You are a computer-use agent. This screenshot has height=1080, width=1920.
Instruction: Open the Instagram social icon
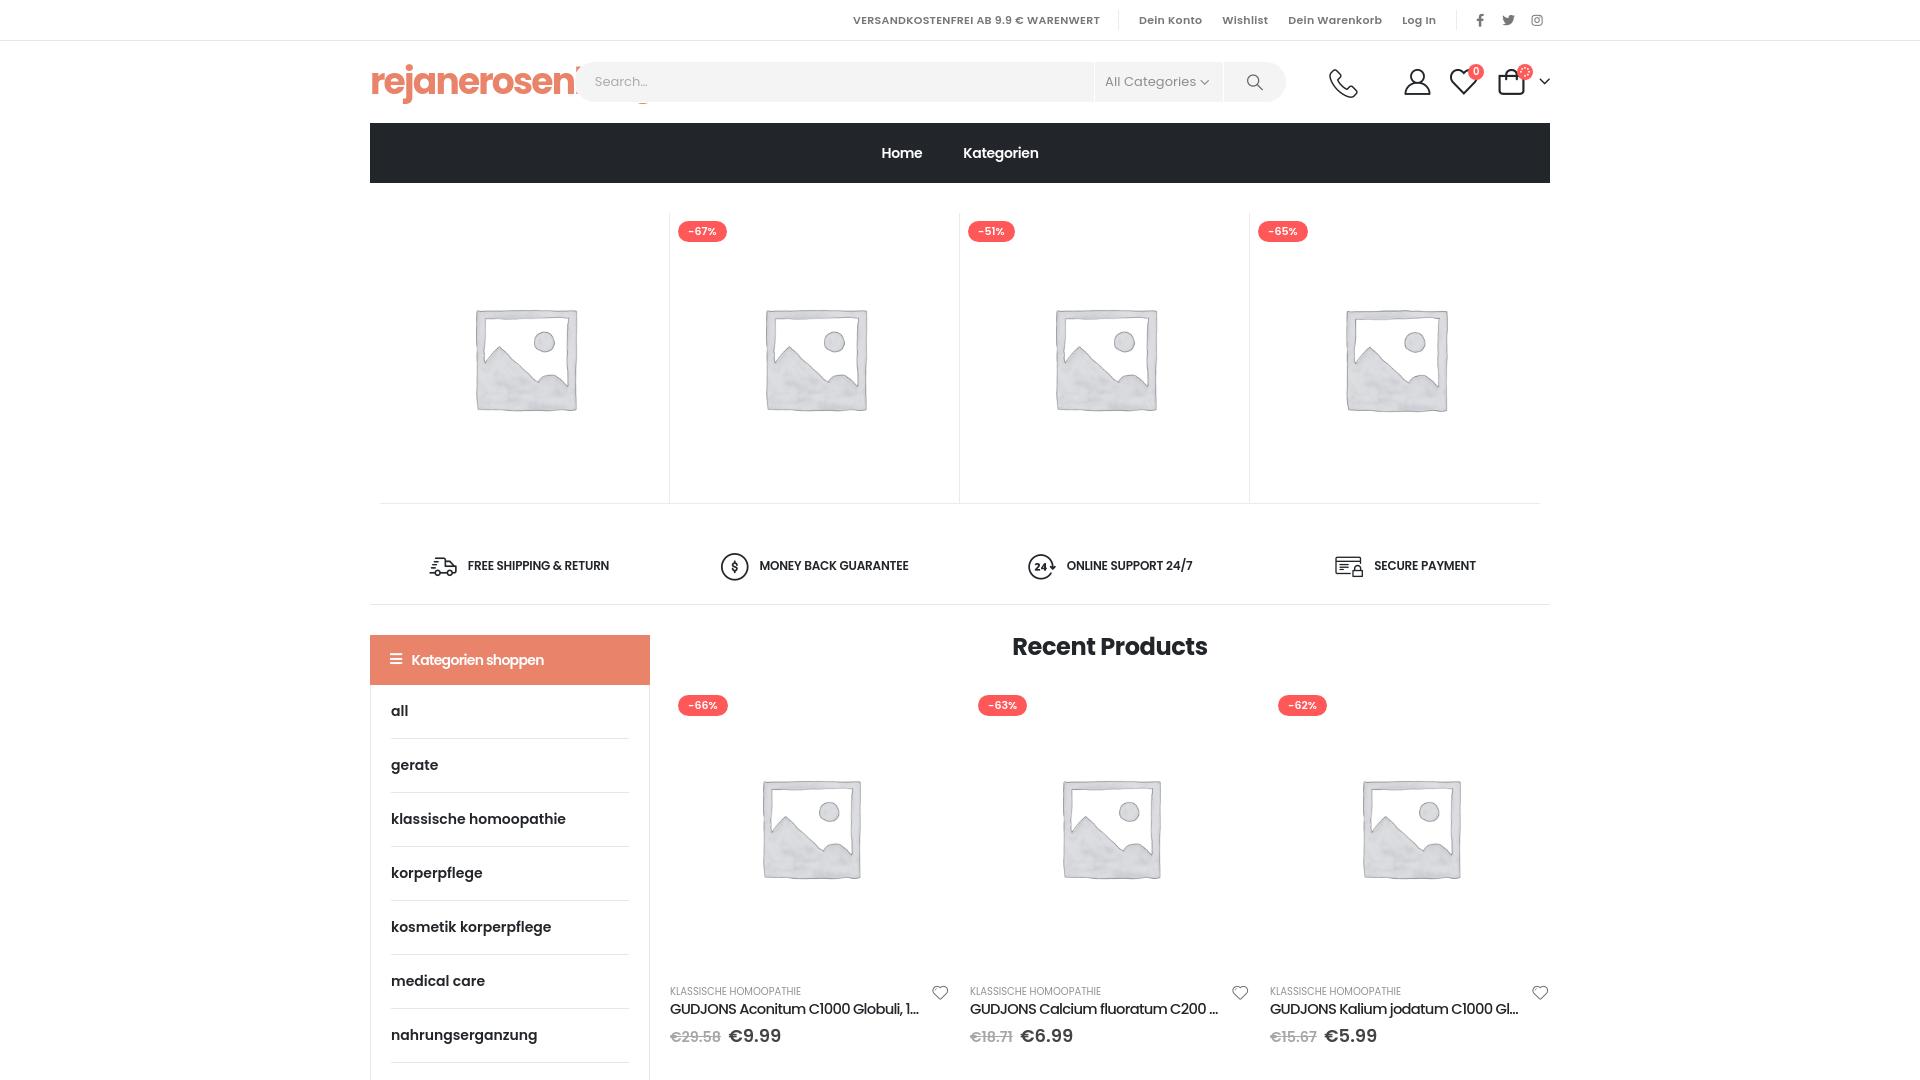click(1537, 20)
